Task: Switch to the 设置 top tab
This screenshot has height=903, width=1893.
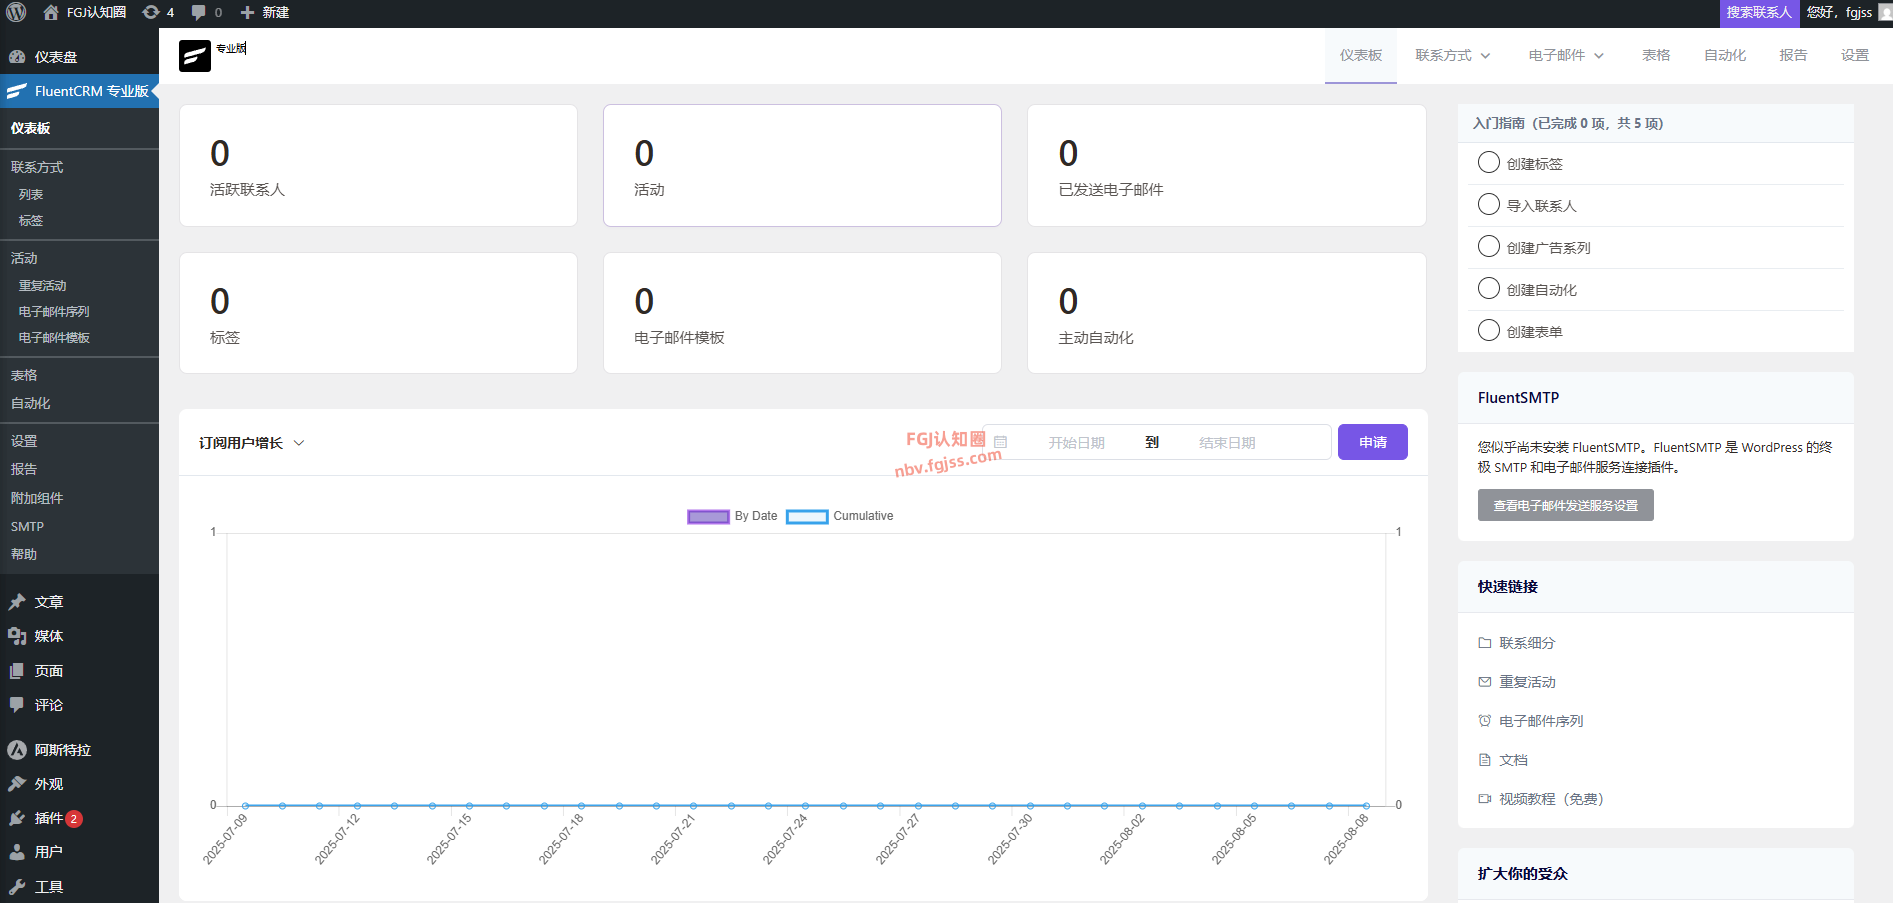Action: coord(1855,55)
